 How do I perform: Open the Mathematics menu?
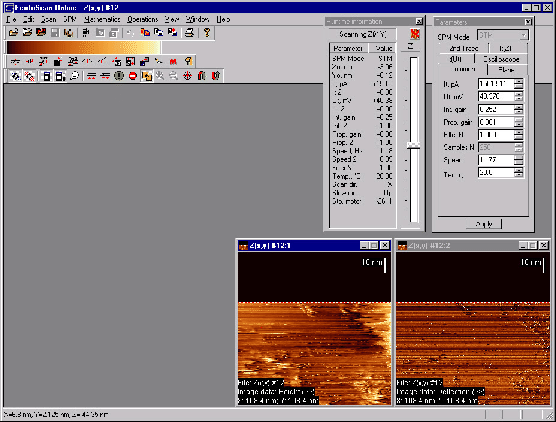pos(102,19)
